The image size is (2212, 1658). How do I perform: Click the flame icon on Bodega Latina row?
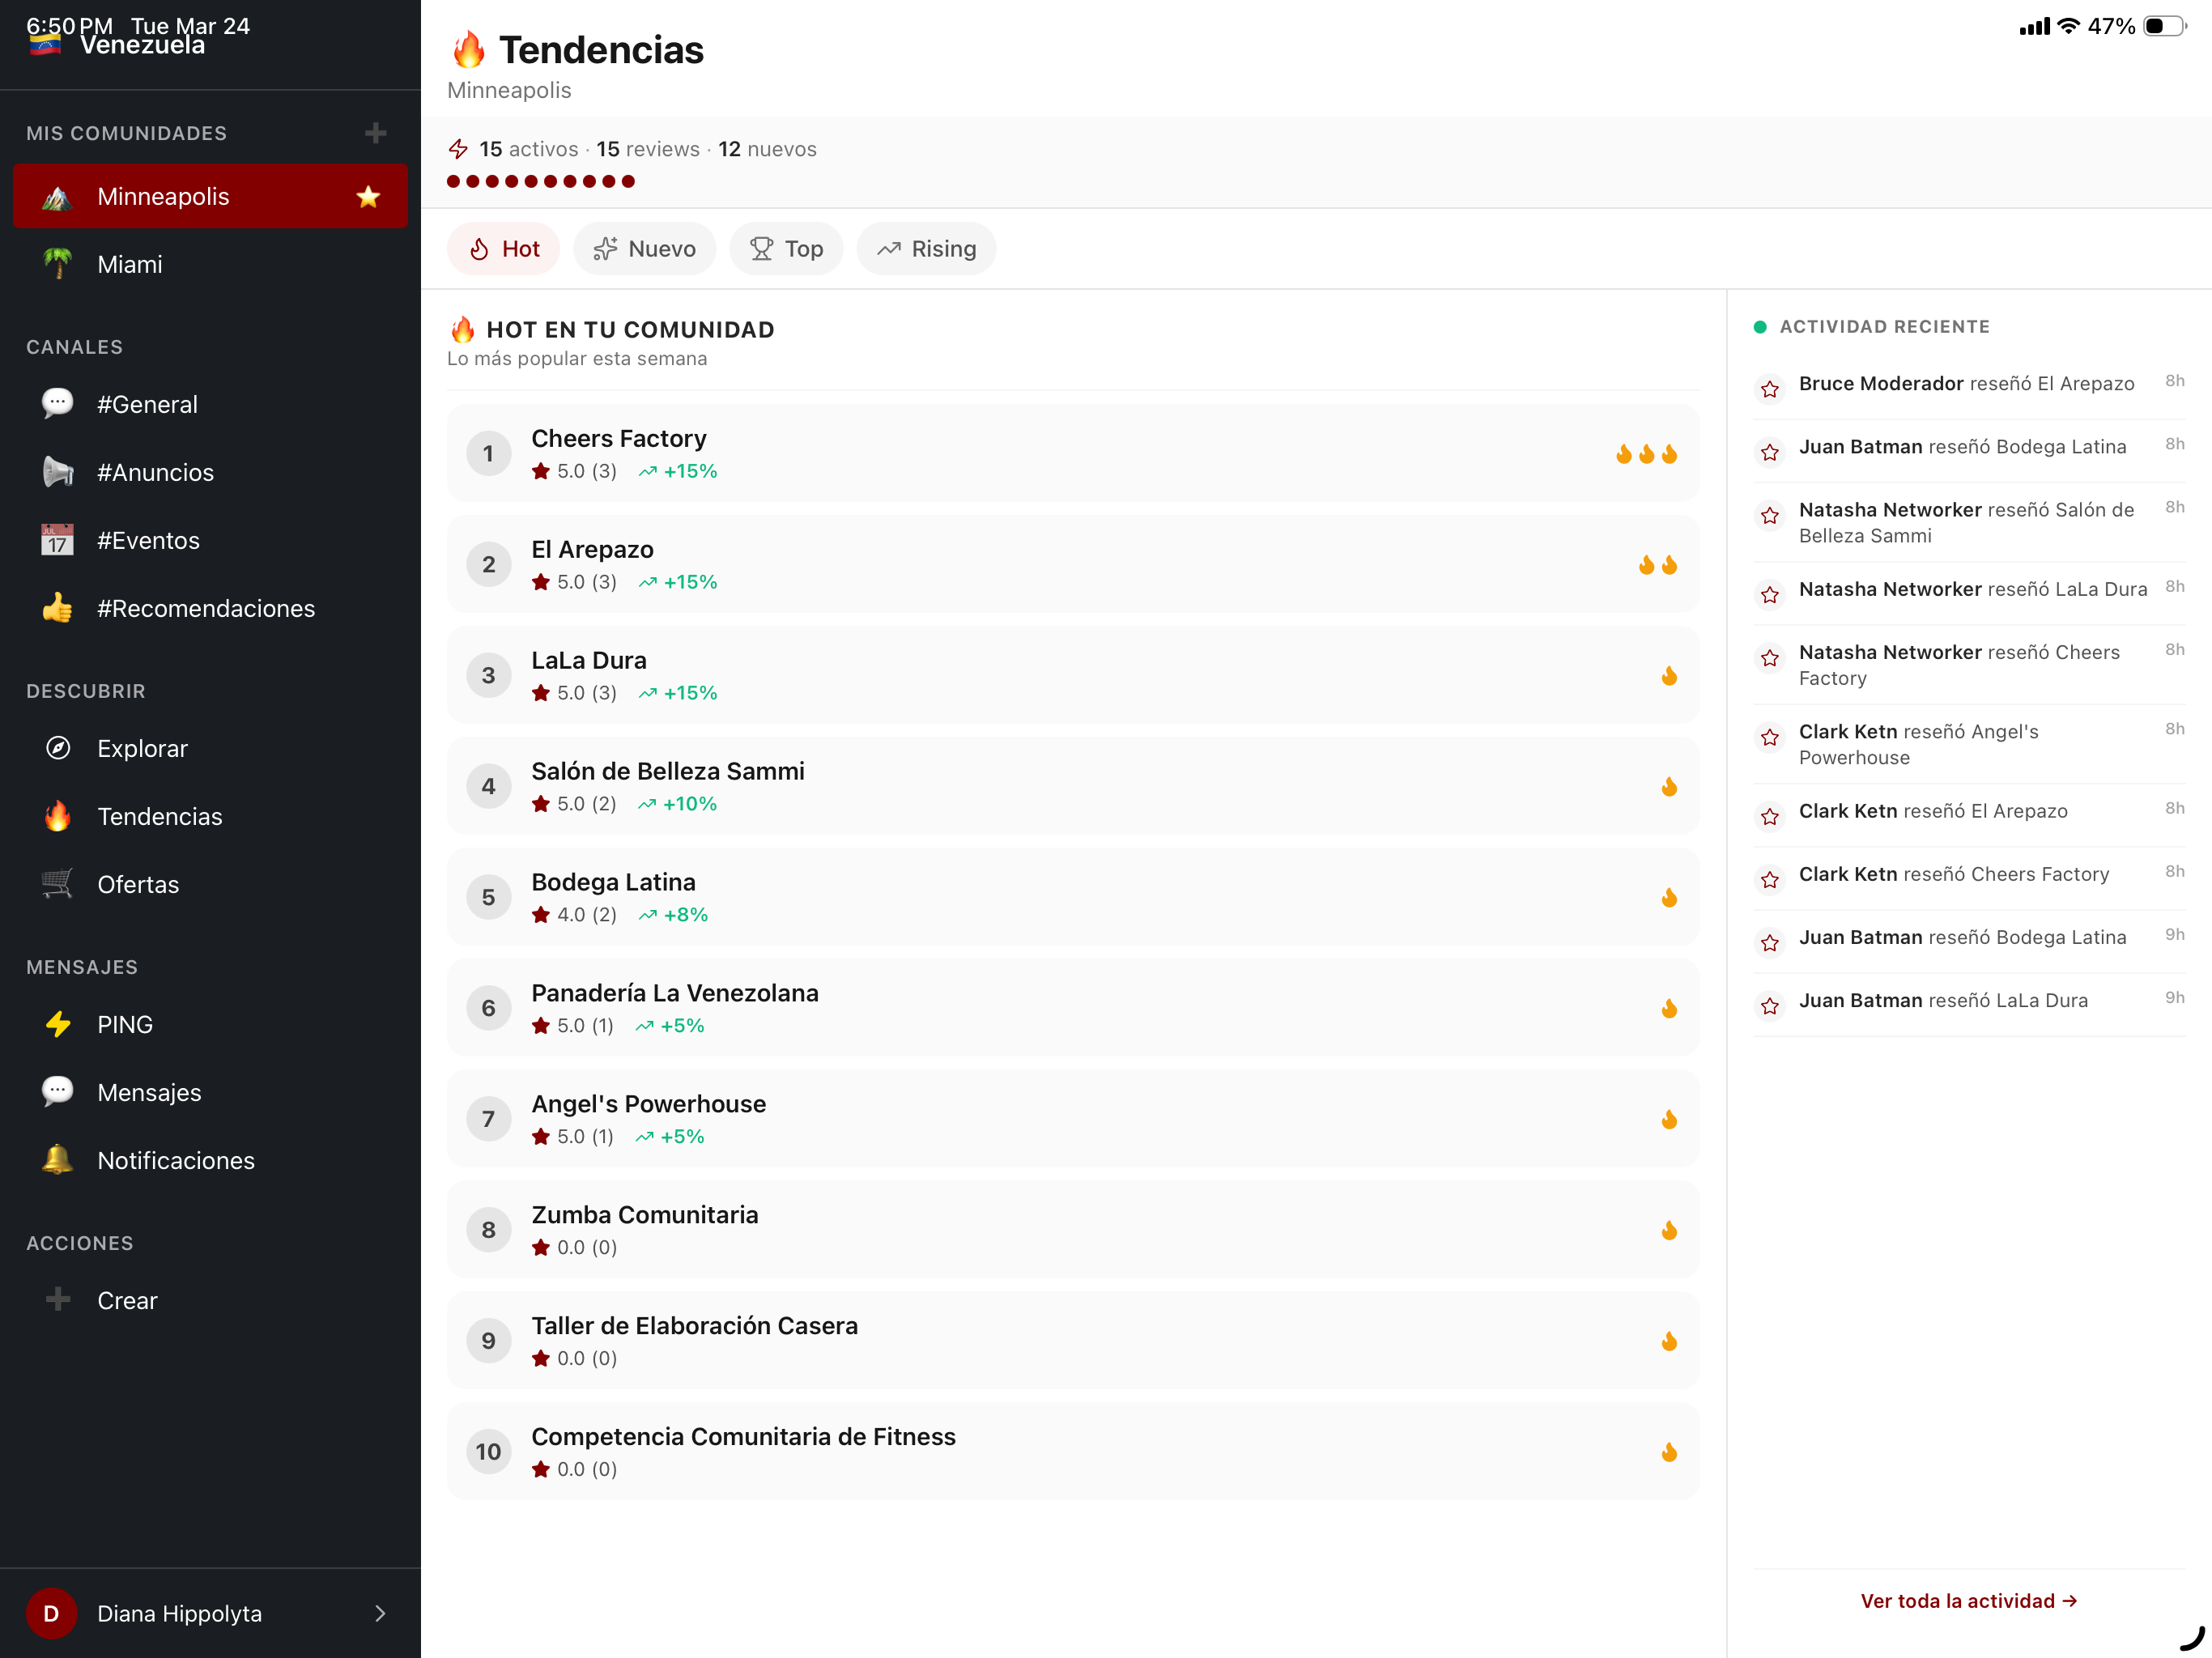click(x=1669, y=898)
